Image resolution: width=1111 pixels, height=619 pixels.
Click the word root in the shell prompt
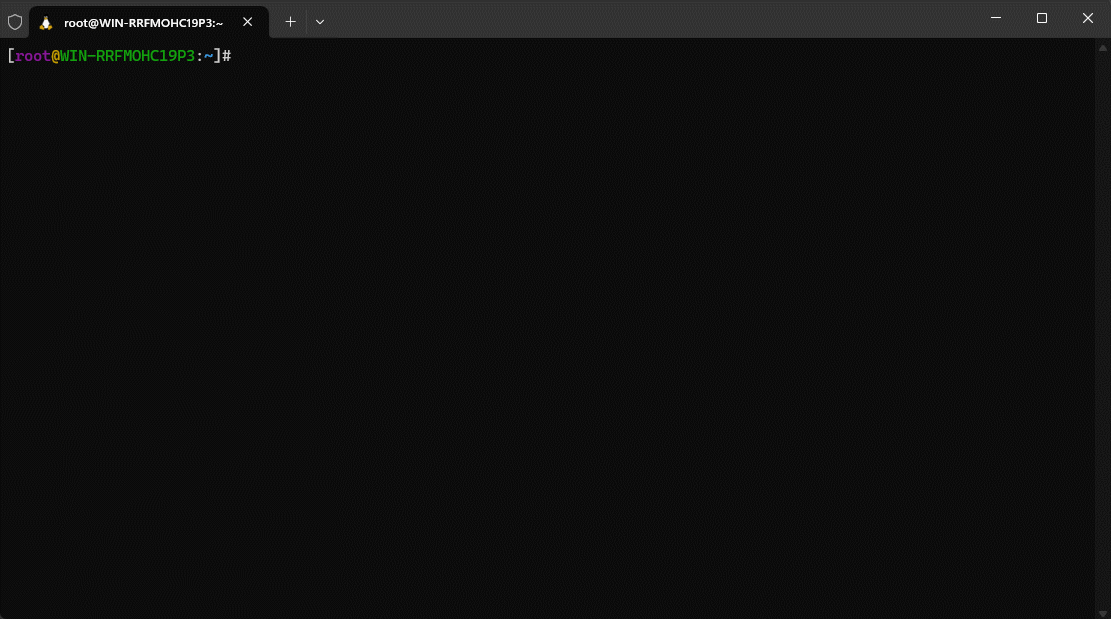[32, 56]
